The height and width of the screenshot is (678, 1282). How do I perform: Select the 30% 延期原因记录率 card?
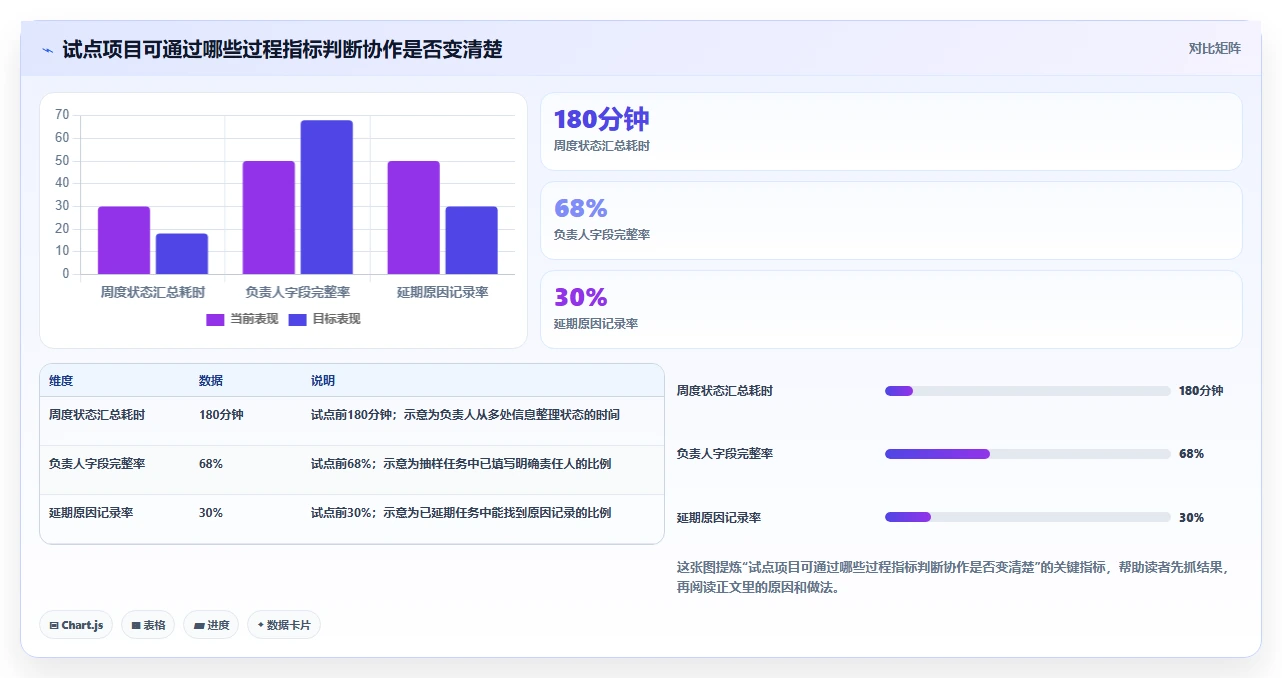click(x=891, y=309)
